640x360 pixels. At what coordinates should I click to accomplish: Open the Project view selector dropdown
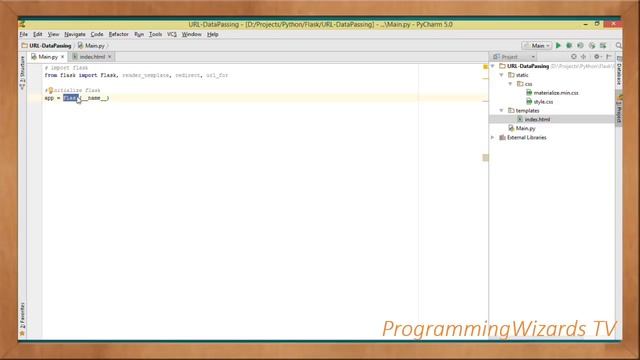(514, 57)
